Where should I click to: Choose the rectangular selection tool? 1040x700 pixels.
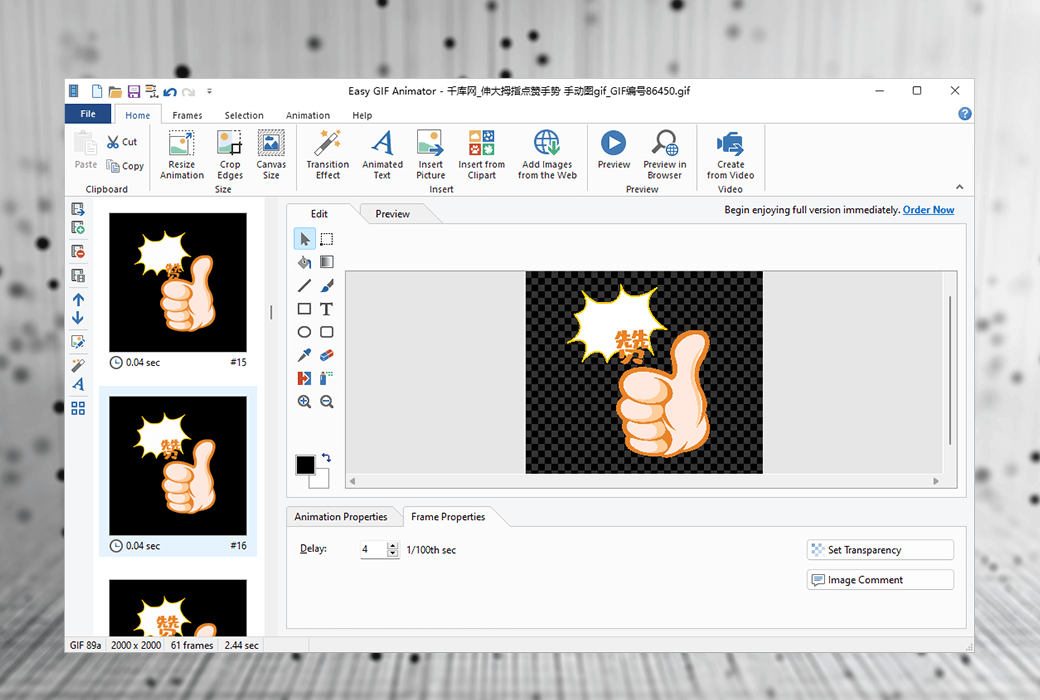point(326,239)
